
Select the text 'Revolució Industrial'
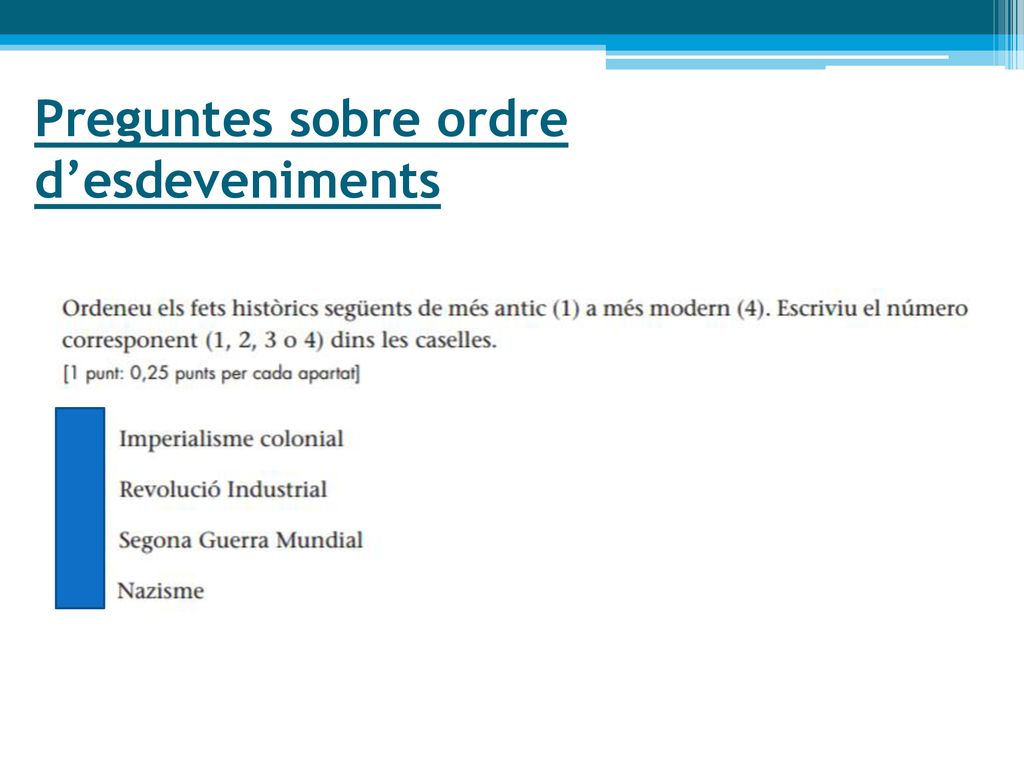click(223, 489)
